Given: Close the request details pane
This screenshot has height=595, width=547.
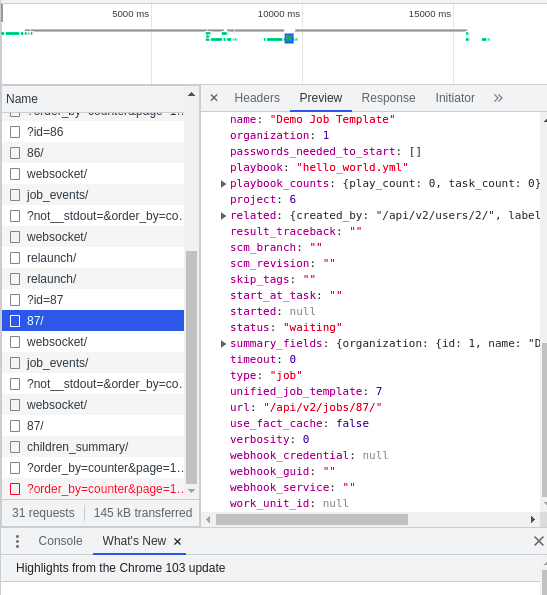Looking at the screenshot, I should [x=214, y=98].
